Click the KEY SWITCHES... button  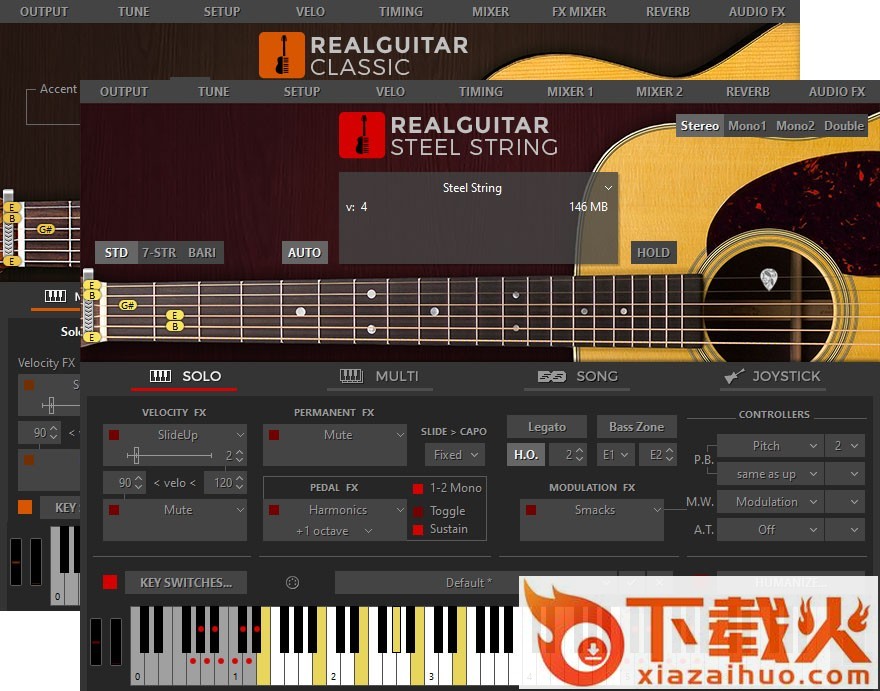(186, 583)
